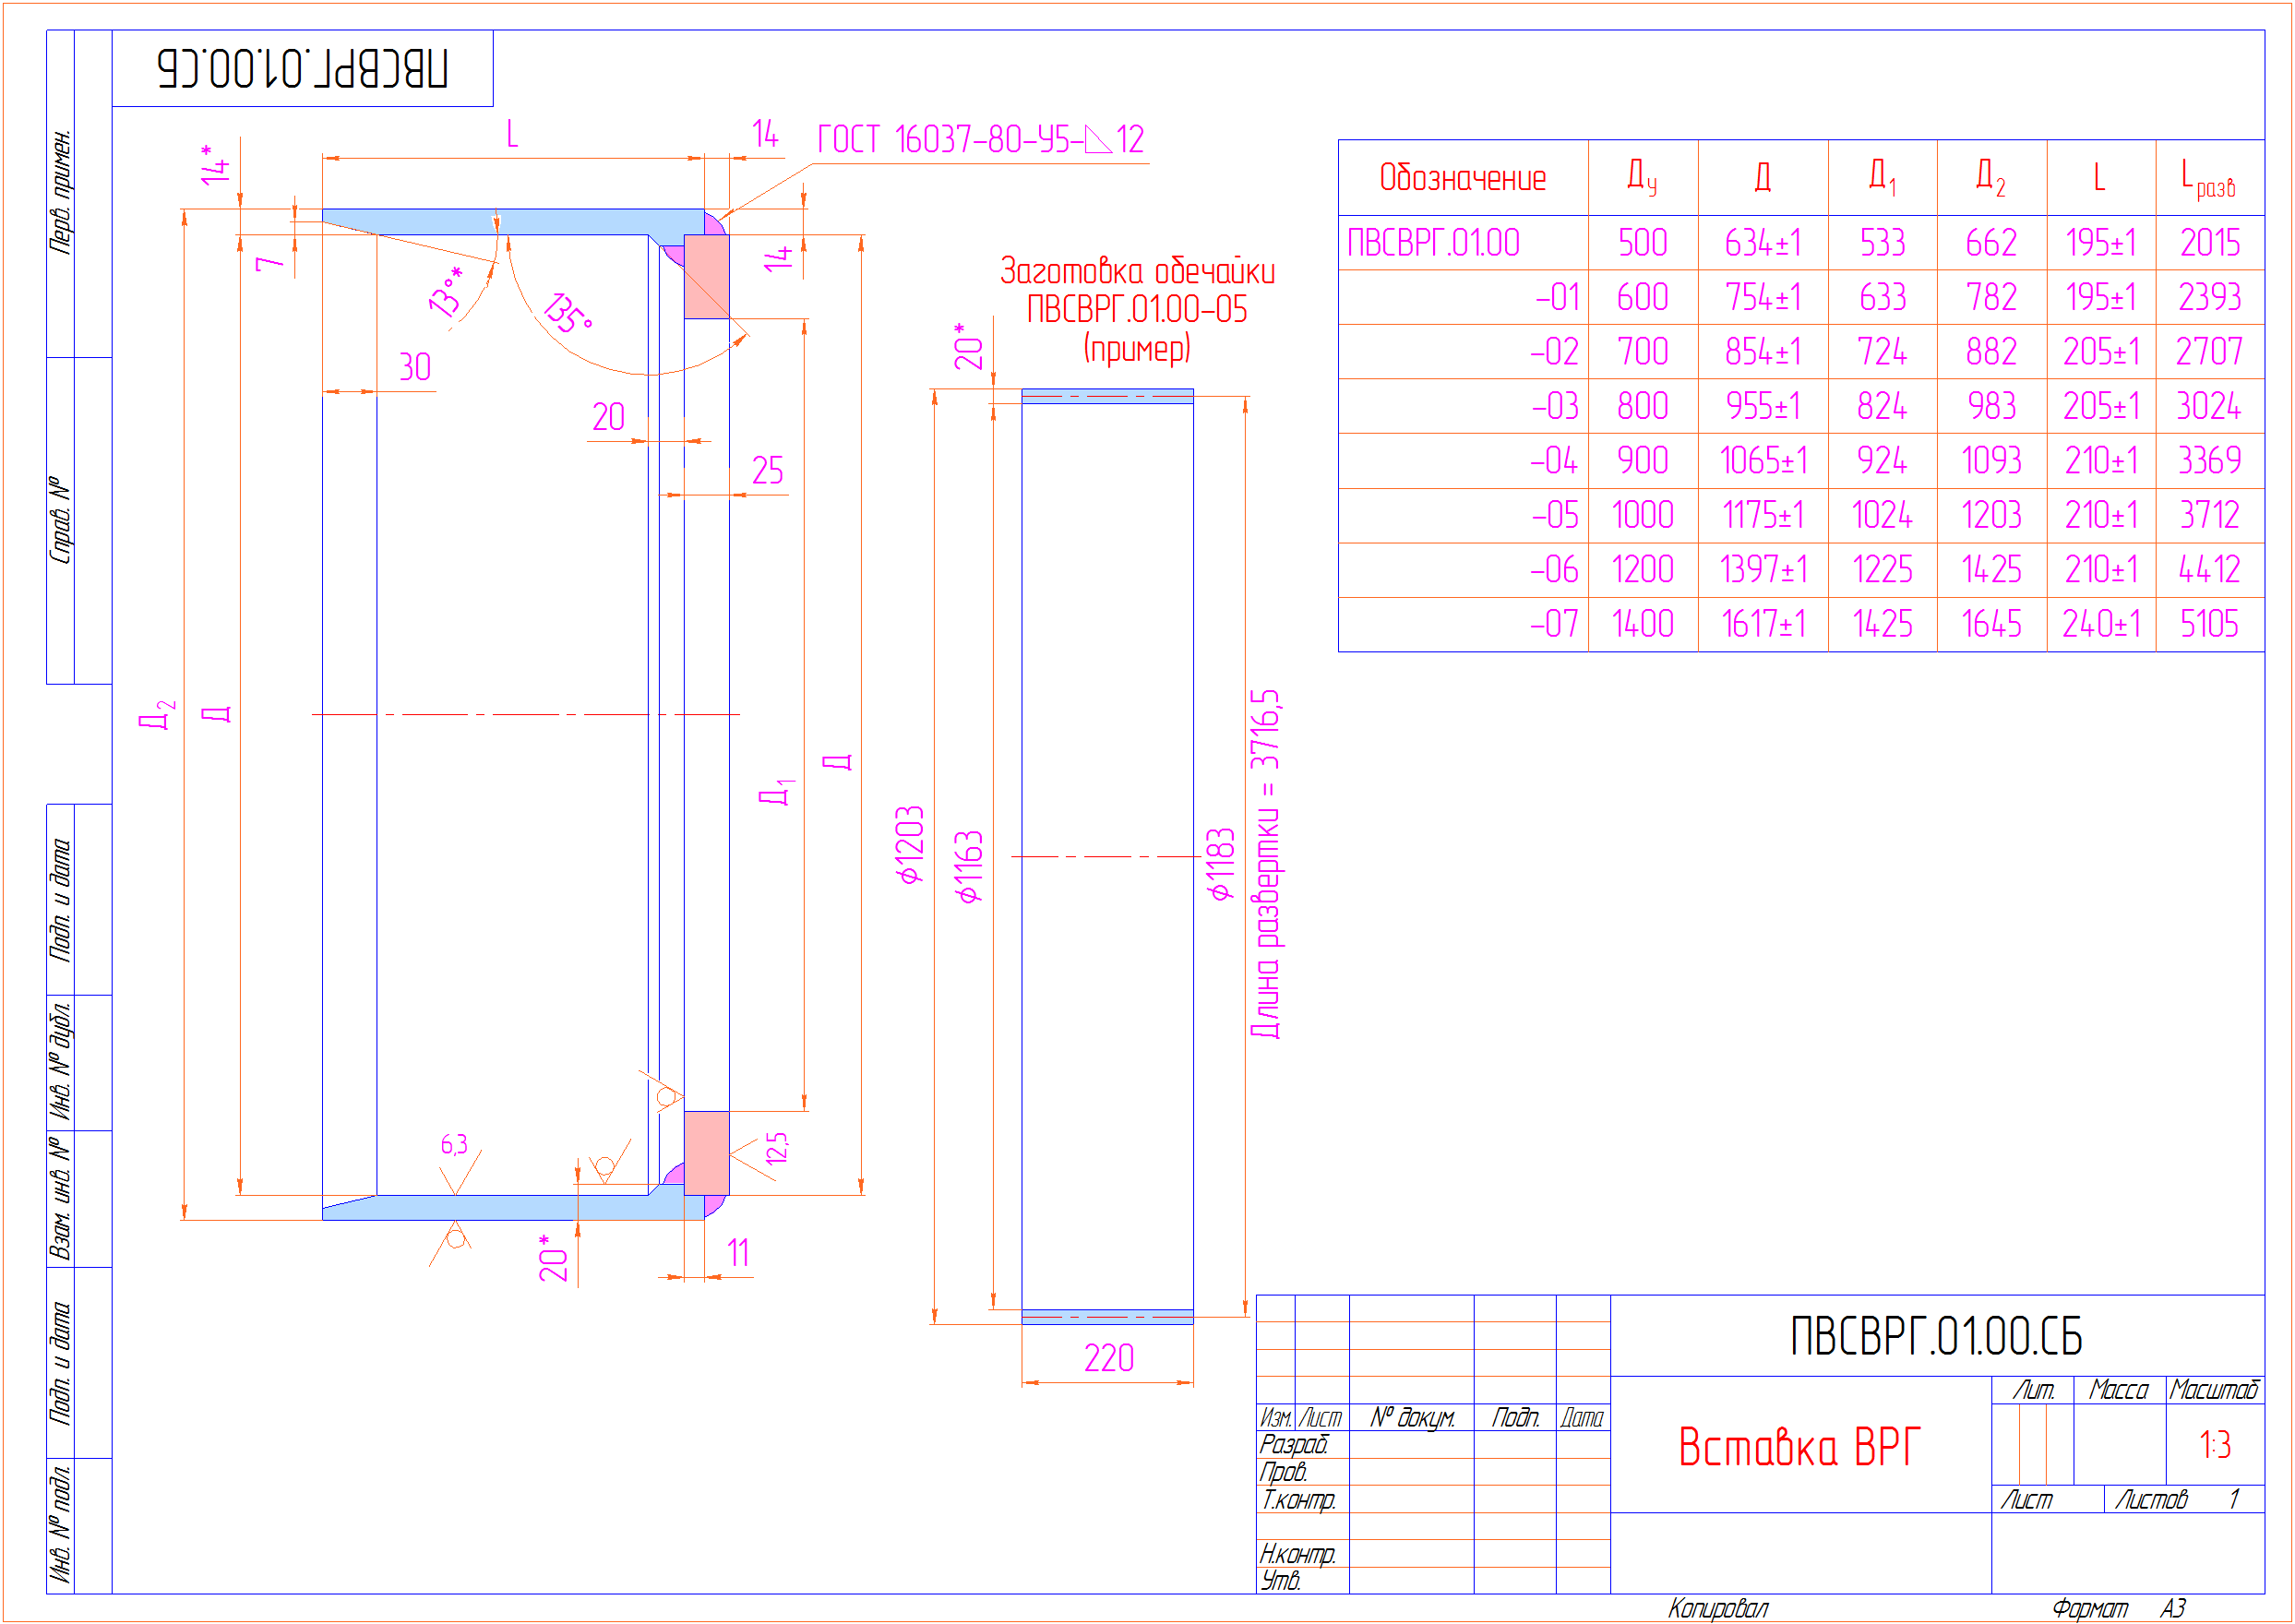Select table cell '754±1'
2295x1624 pixels.
1763,297
